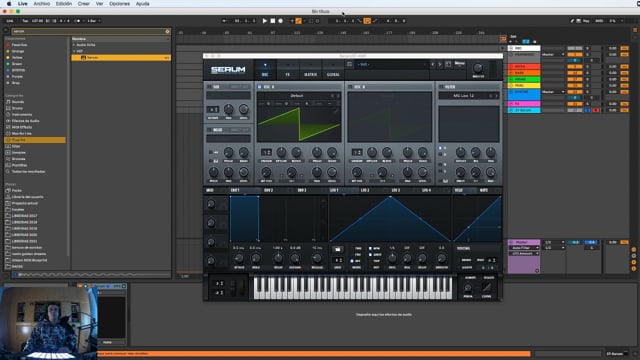Open the Sounds browser category
This screenshot has width=640, height=360.
click(x=18, y=102)
